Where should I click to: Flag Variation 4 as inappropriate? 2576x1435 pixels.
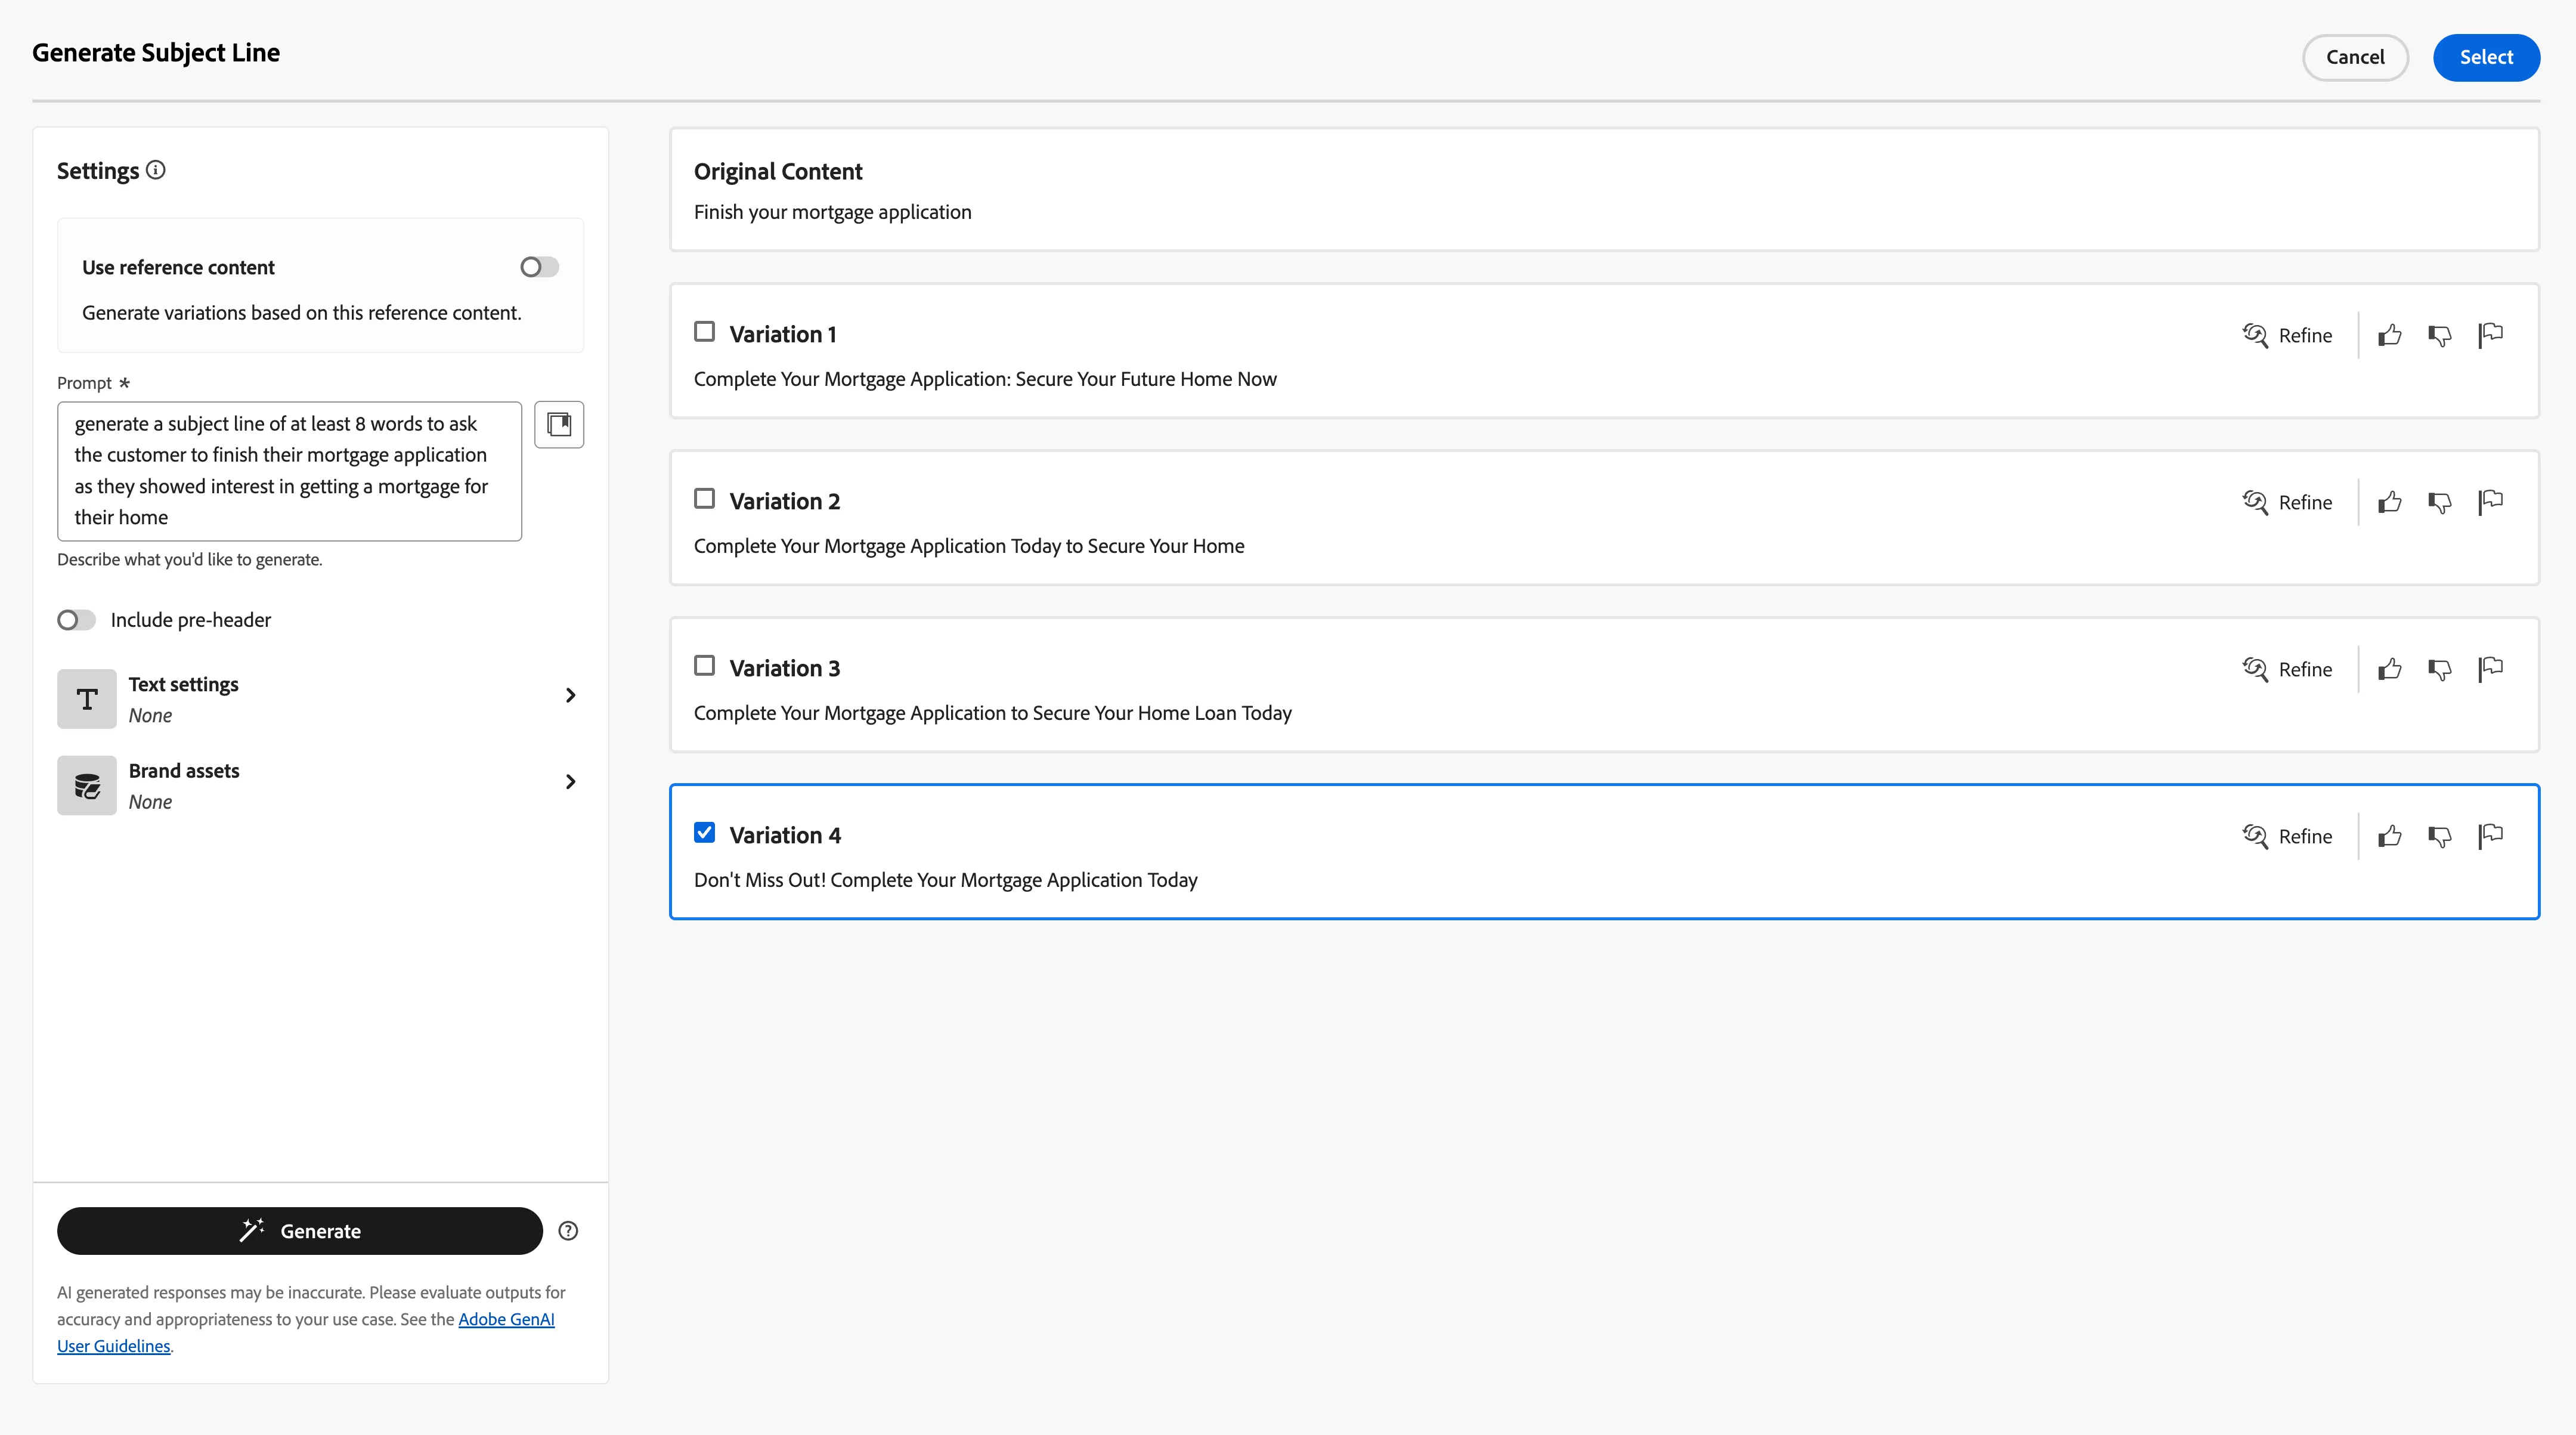[2491, 836]
